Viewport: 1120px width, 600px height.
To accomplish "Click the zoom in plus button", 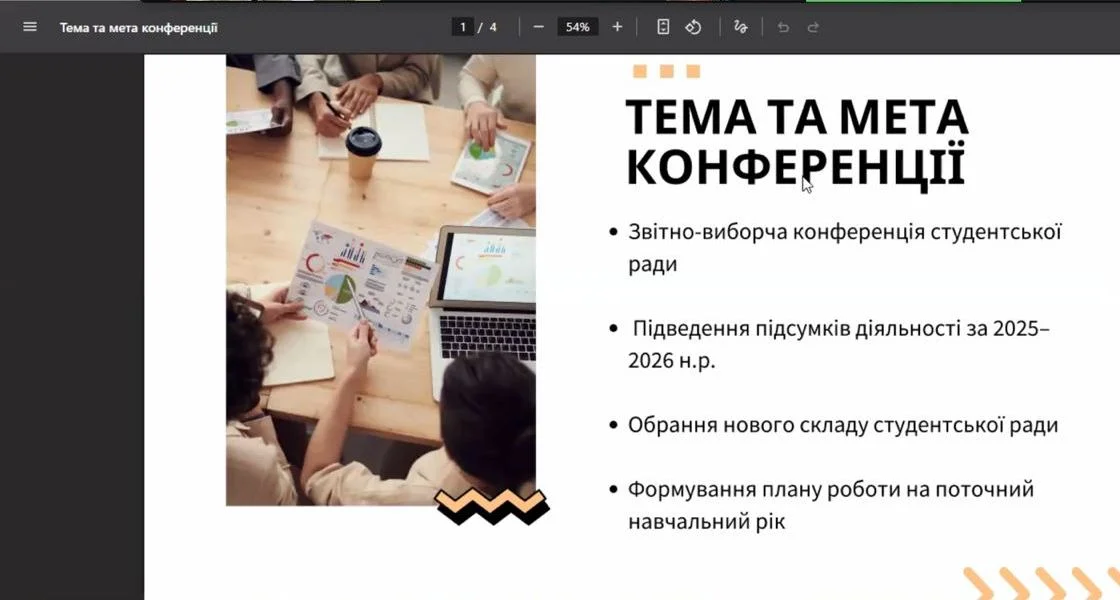I will (x=617, y=27).
